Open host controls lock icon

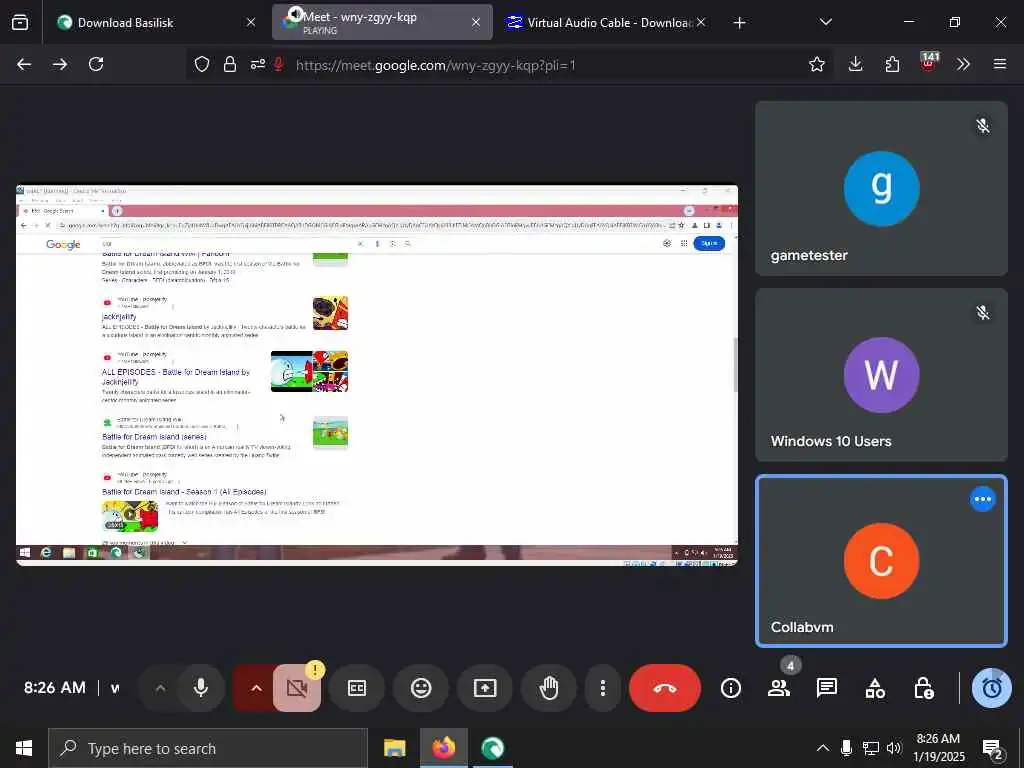[x=923, y=688]
